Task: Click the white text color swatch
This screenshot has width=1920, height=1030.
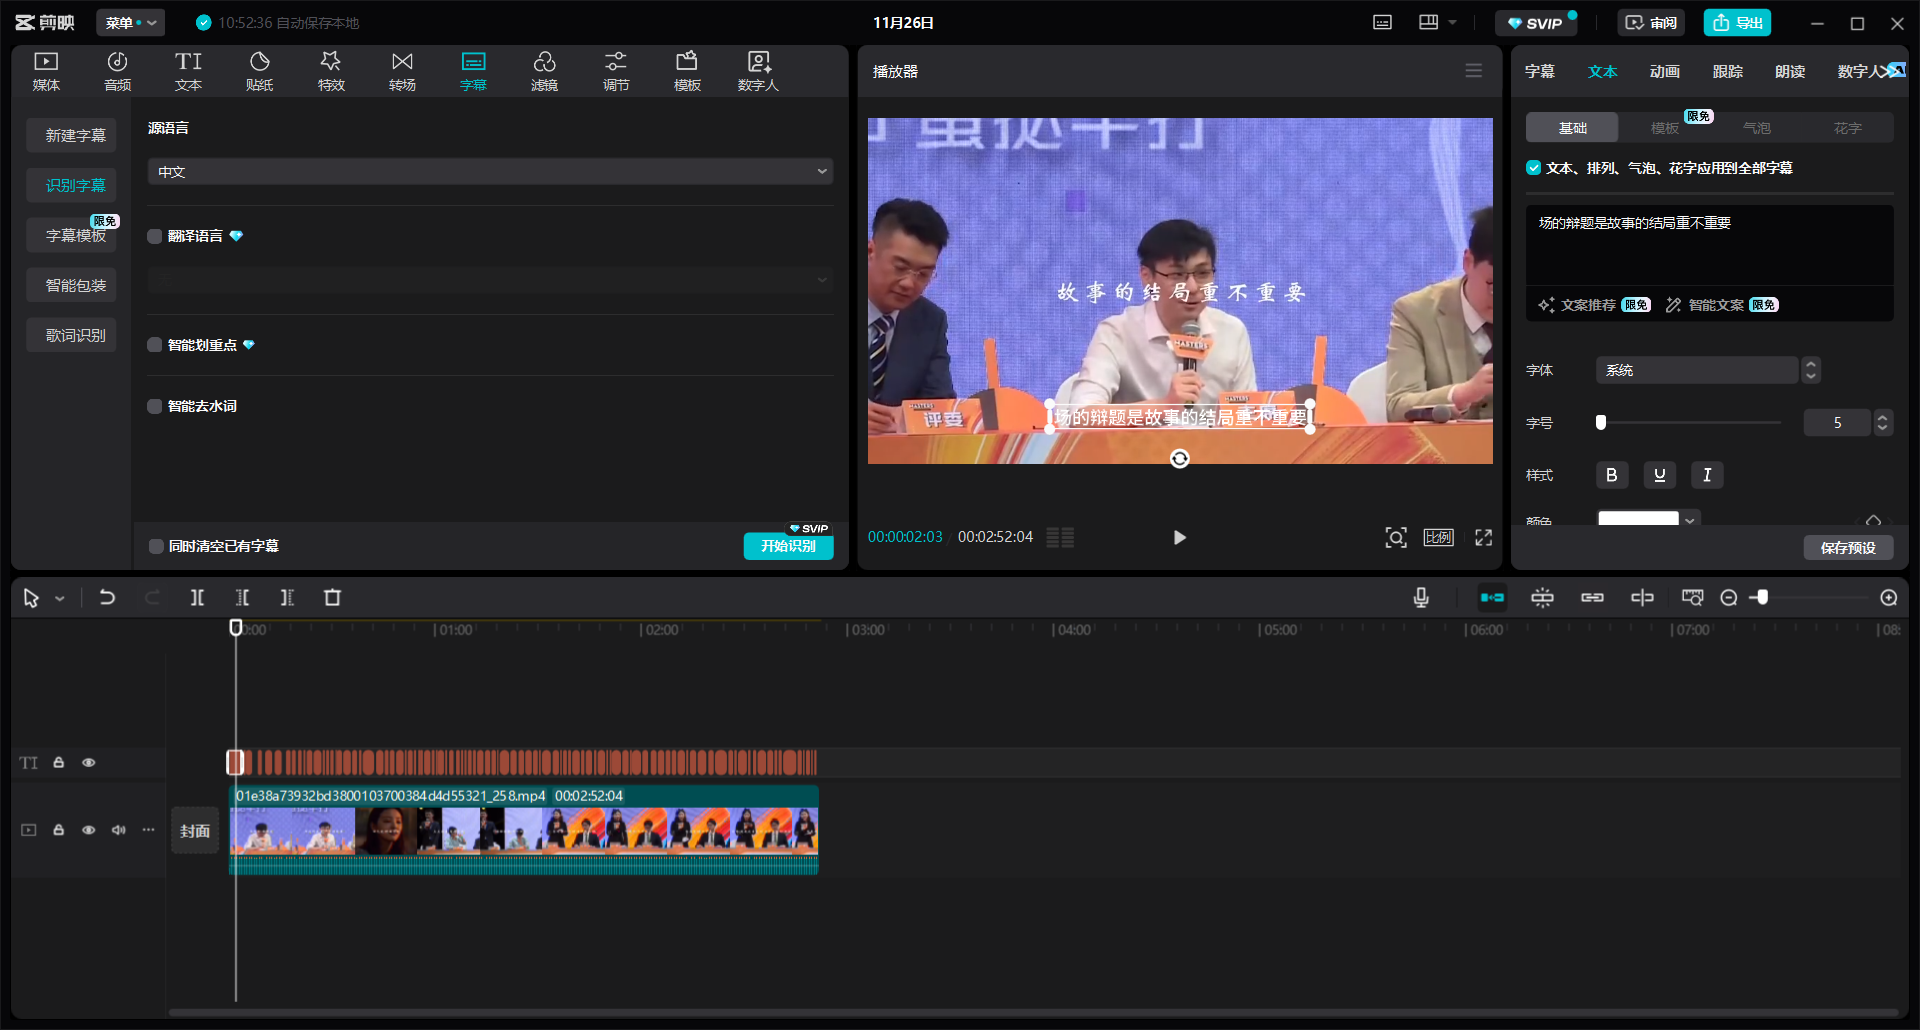Action: 1638,518
